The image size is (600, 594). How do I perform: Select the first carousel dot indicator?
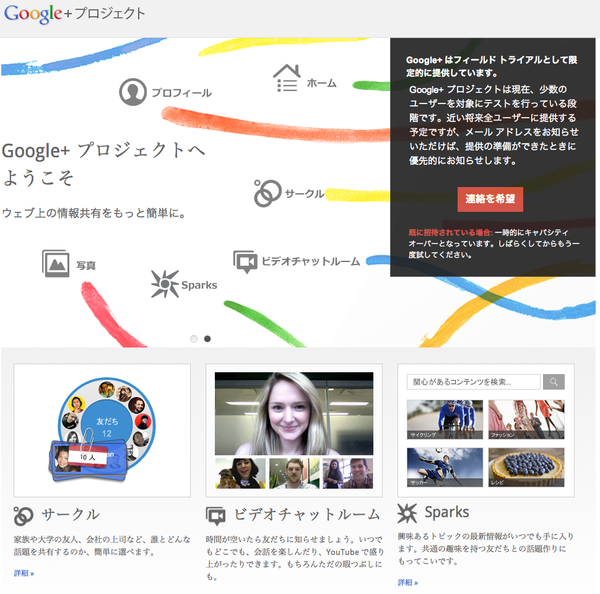coord(194,339)
